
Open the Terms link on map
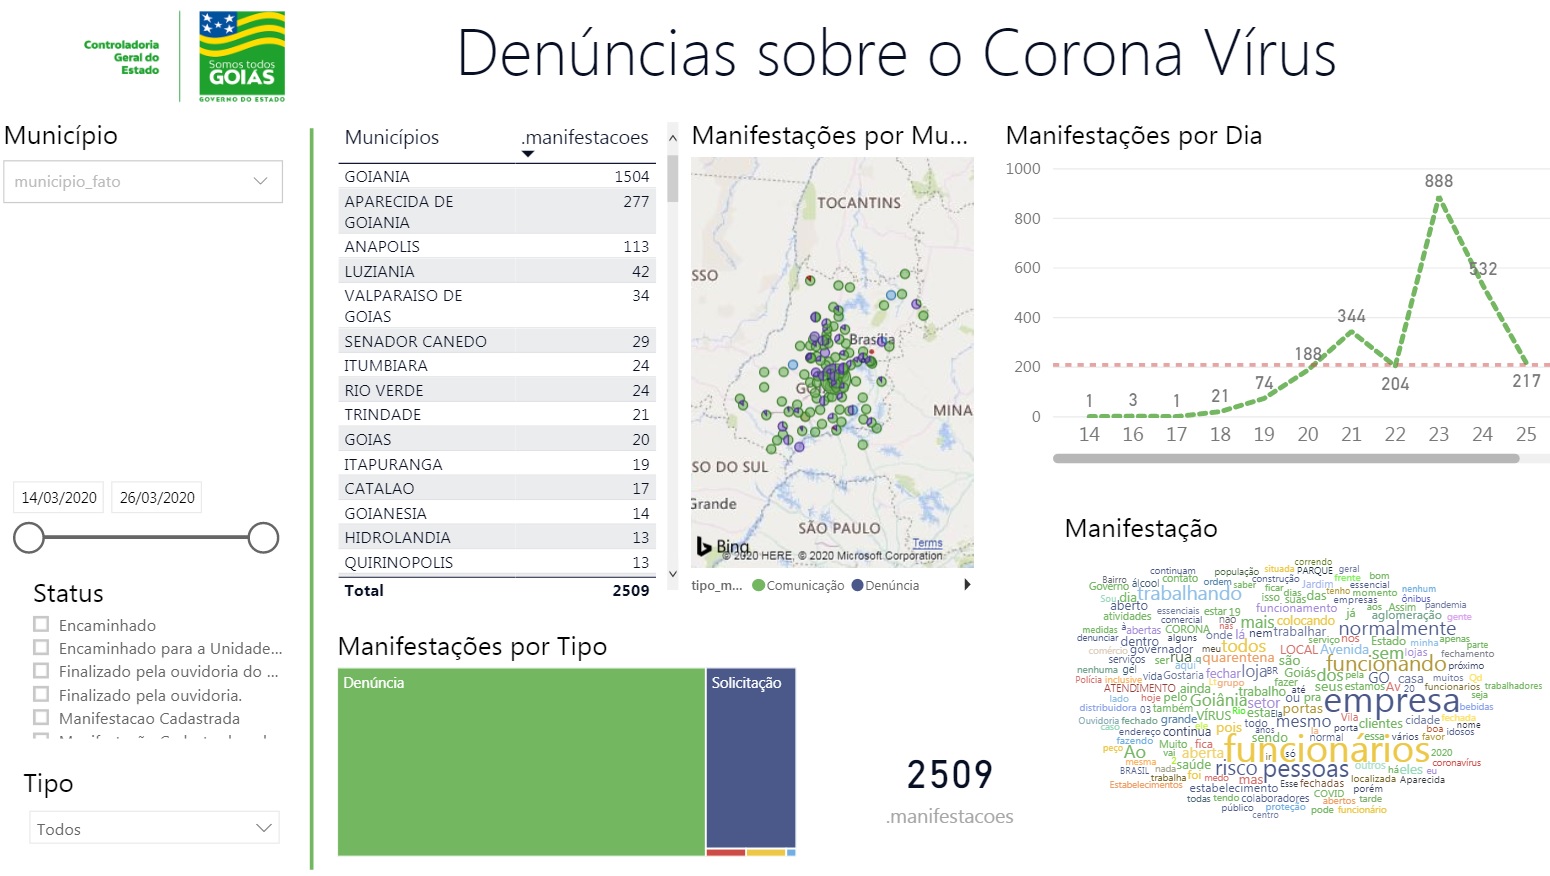pyautogui.click(x=927, y=543)
